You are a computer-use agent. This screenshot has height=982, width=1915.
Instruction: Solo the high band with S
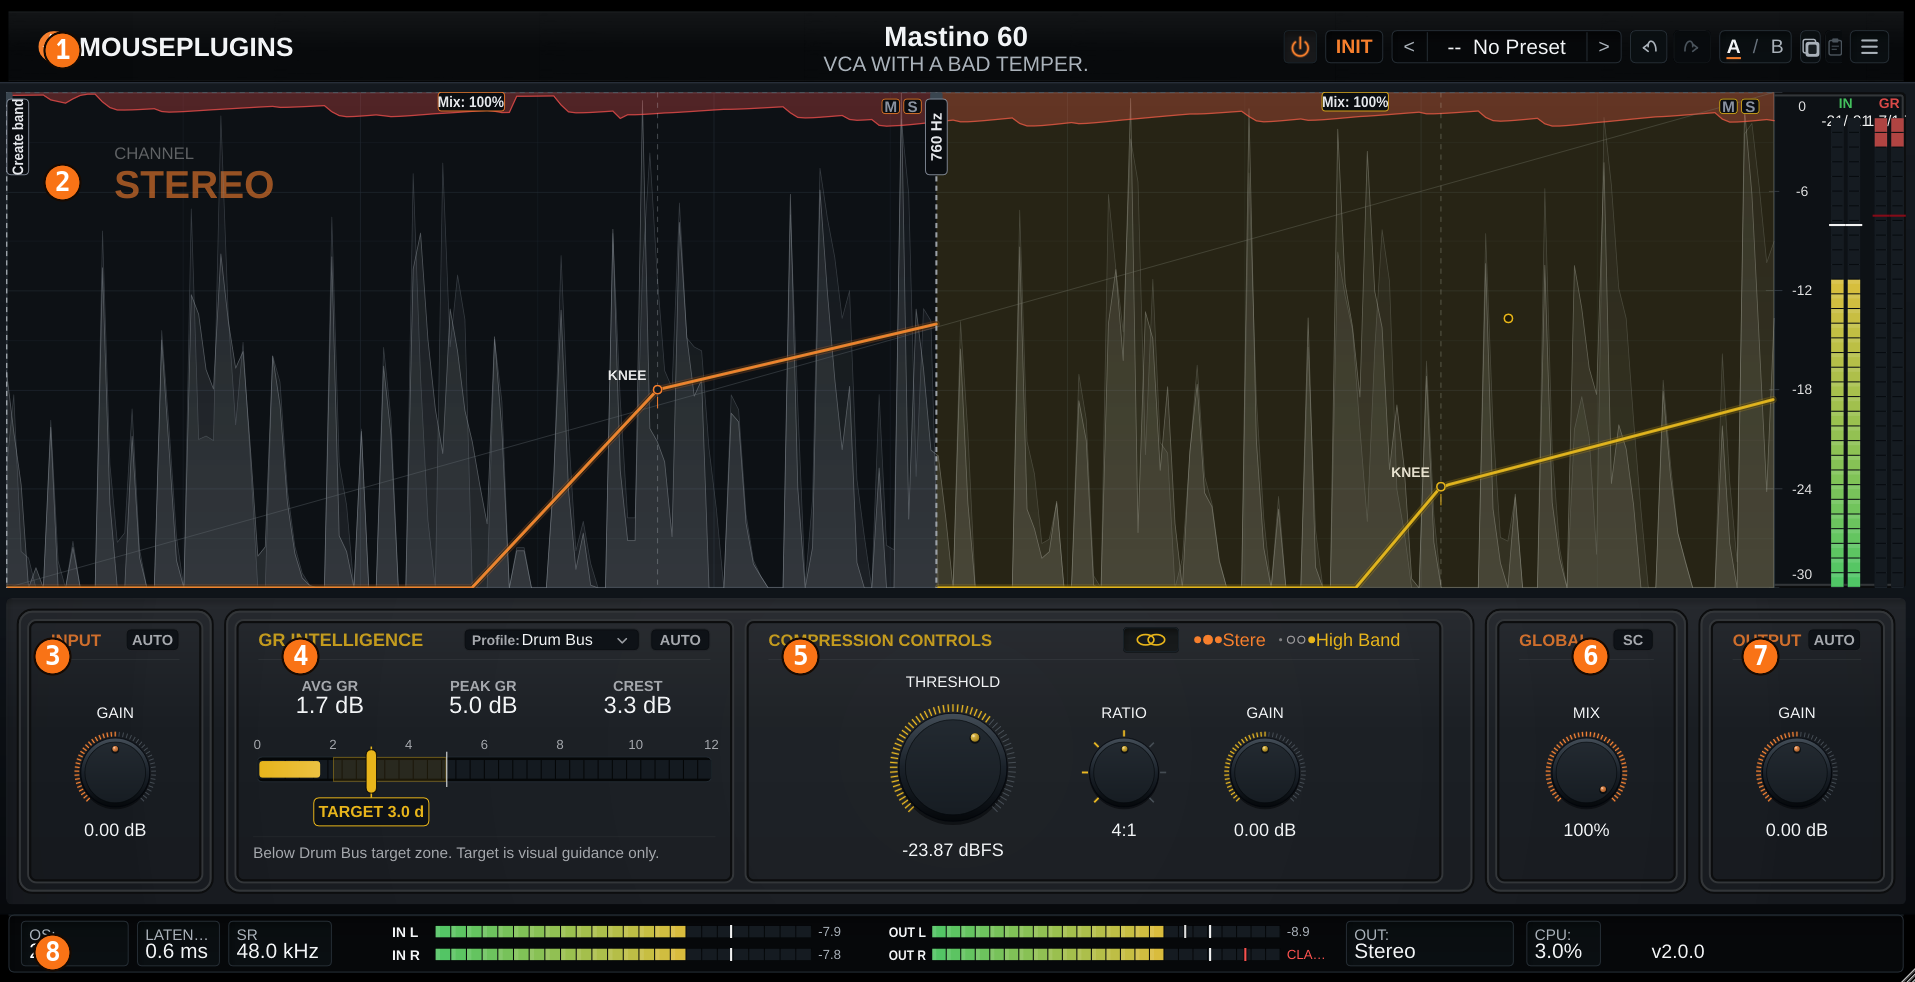coord(1750,106)
